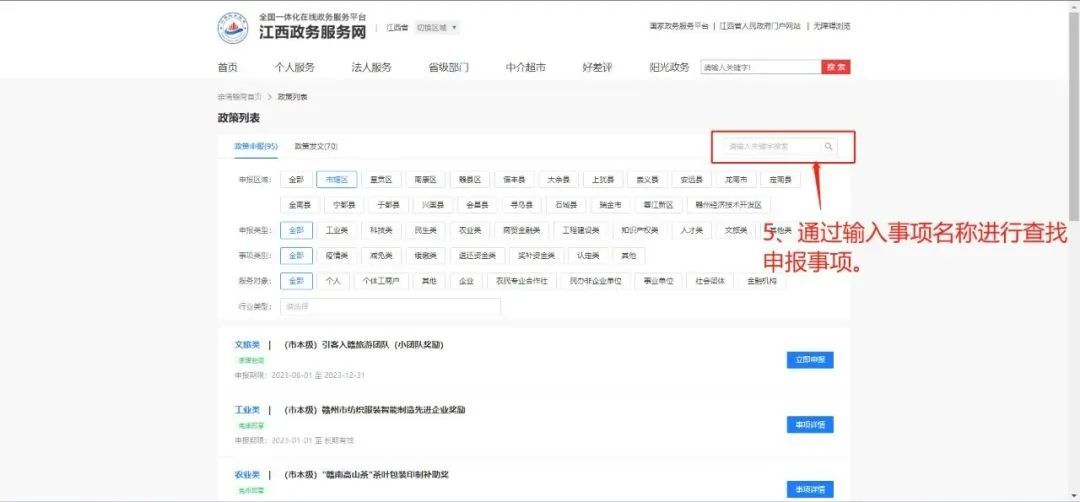The height and width of the screenshot is (502, 1080).
Task: Filter by 个体工商户 service target
Action: coord(381,281)
